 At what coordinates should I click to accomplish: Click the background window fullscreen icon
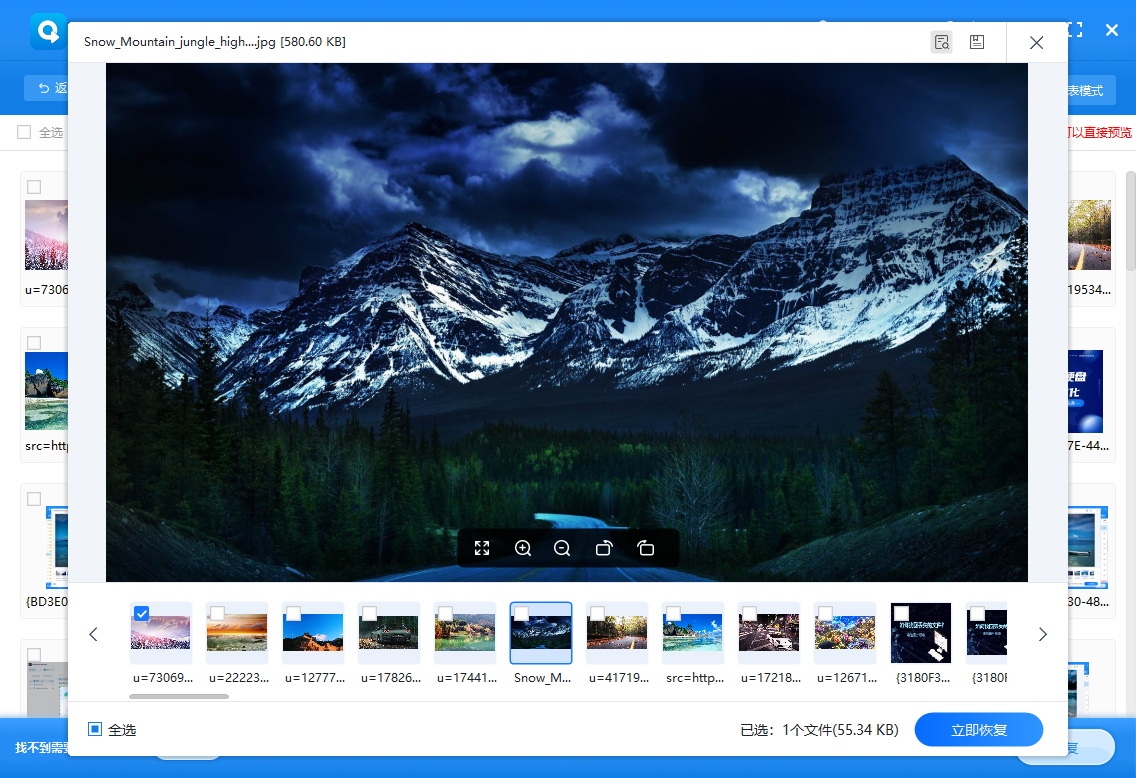pyautogui.click(x=1075, y=30)
